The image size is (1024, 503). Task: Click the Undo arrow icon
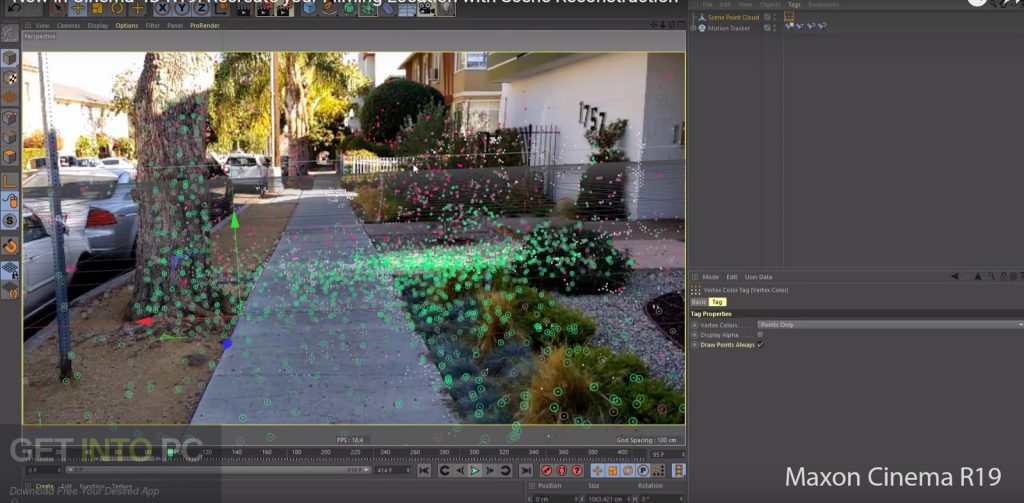coord(14,7)
